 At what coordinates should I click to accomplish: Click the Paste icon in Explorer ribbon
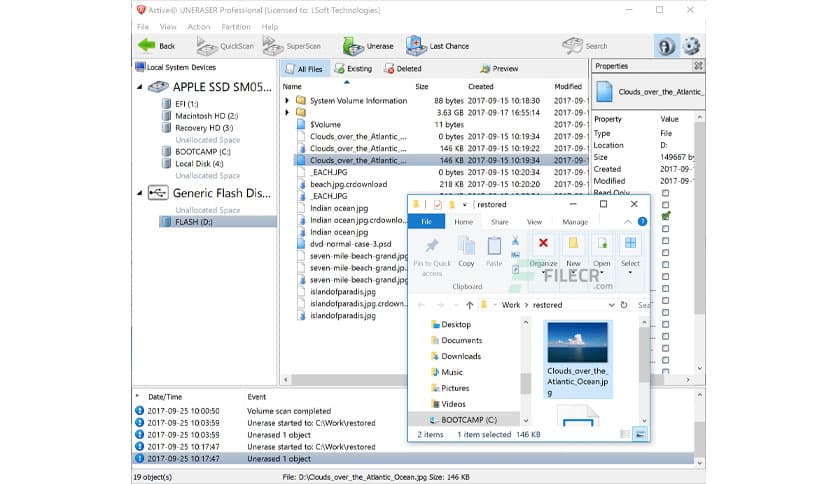pos(494,252)
